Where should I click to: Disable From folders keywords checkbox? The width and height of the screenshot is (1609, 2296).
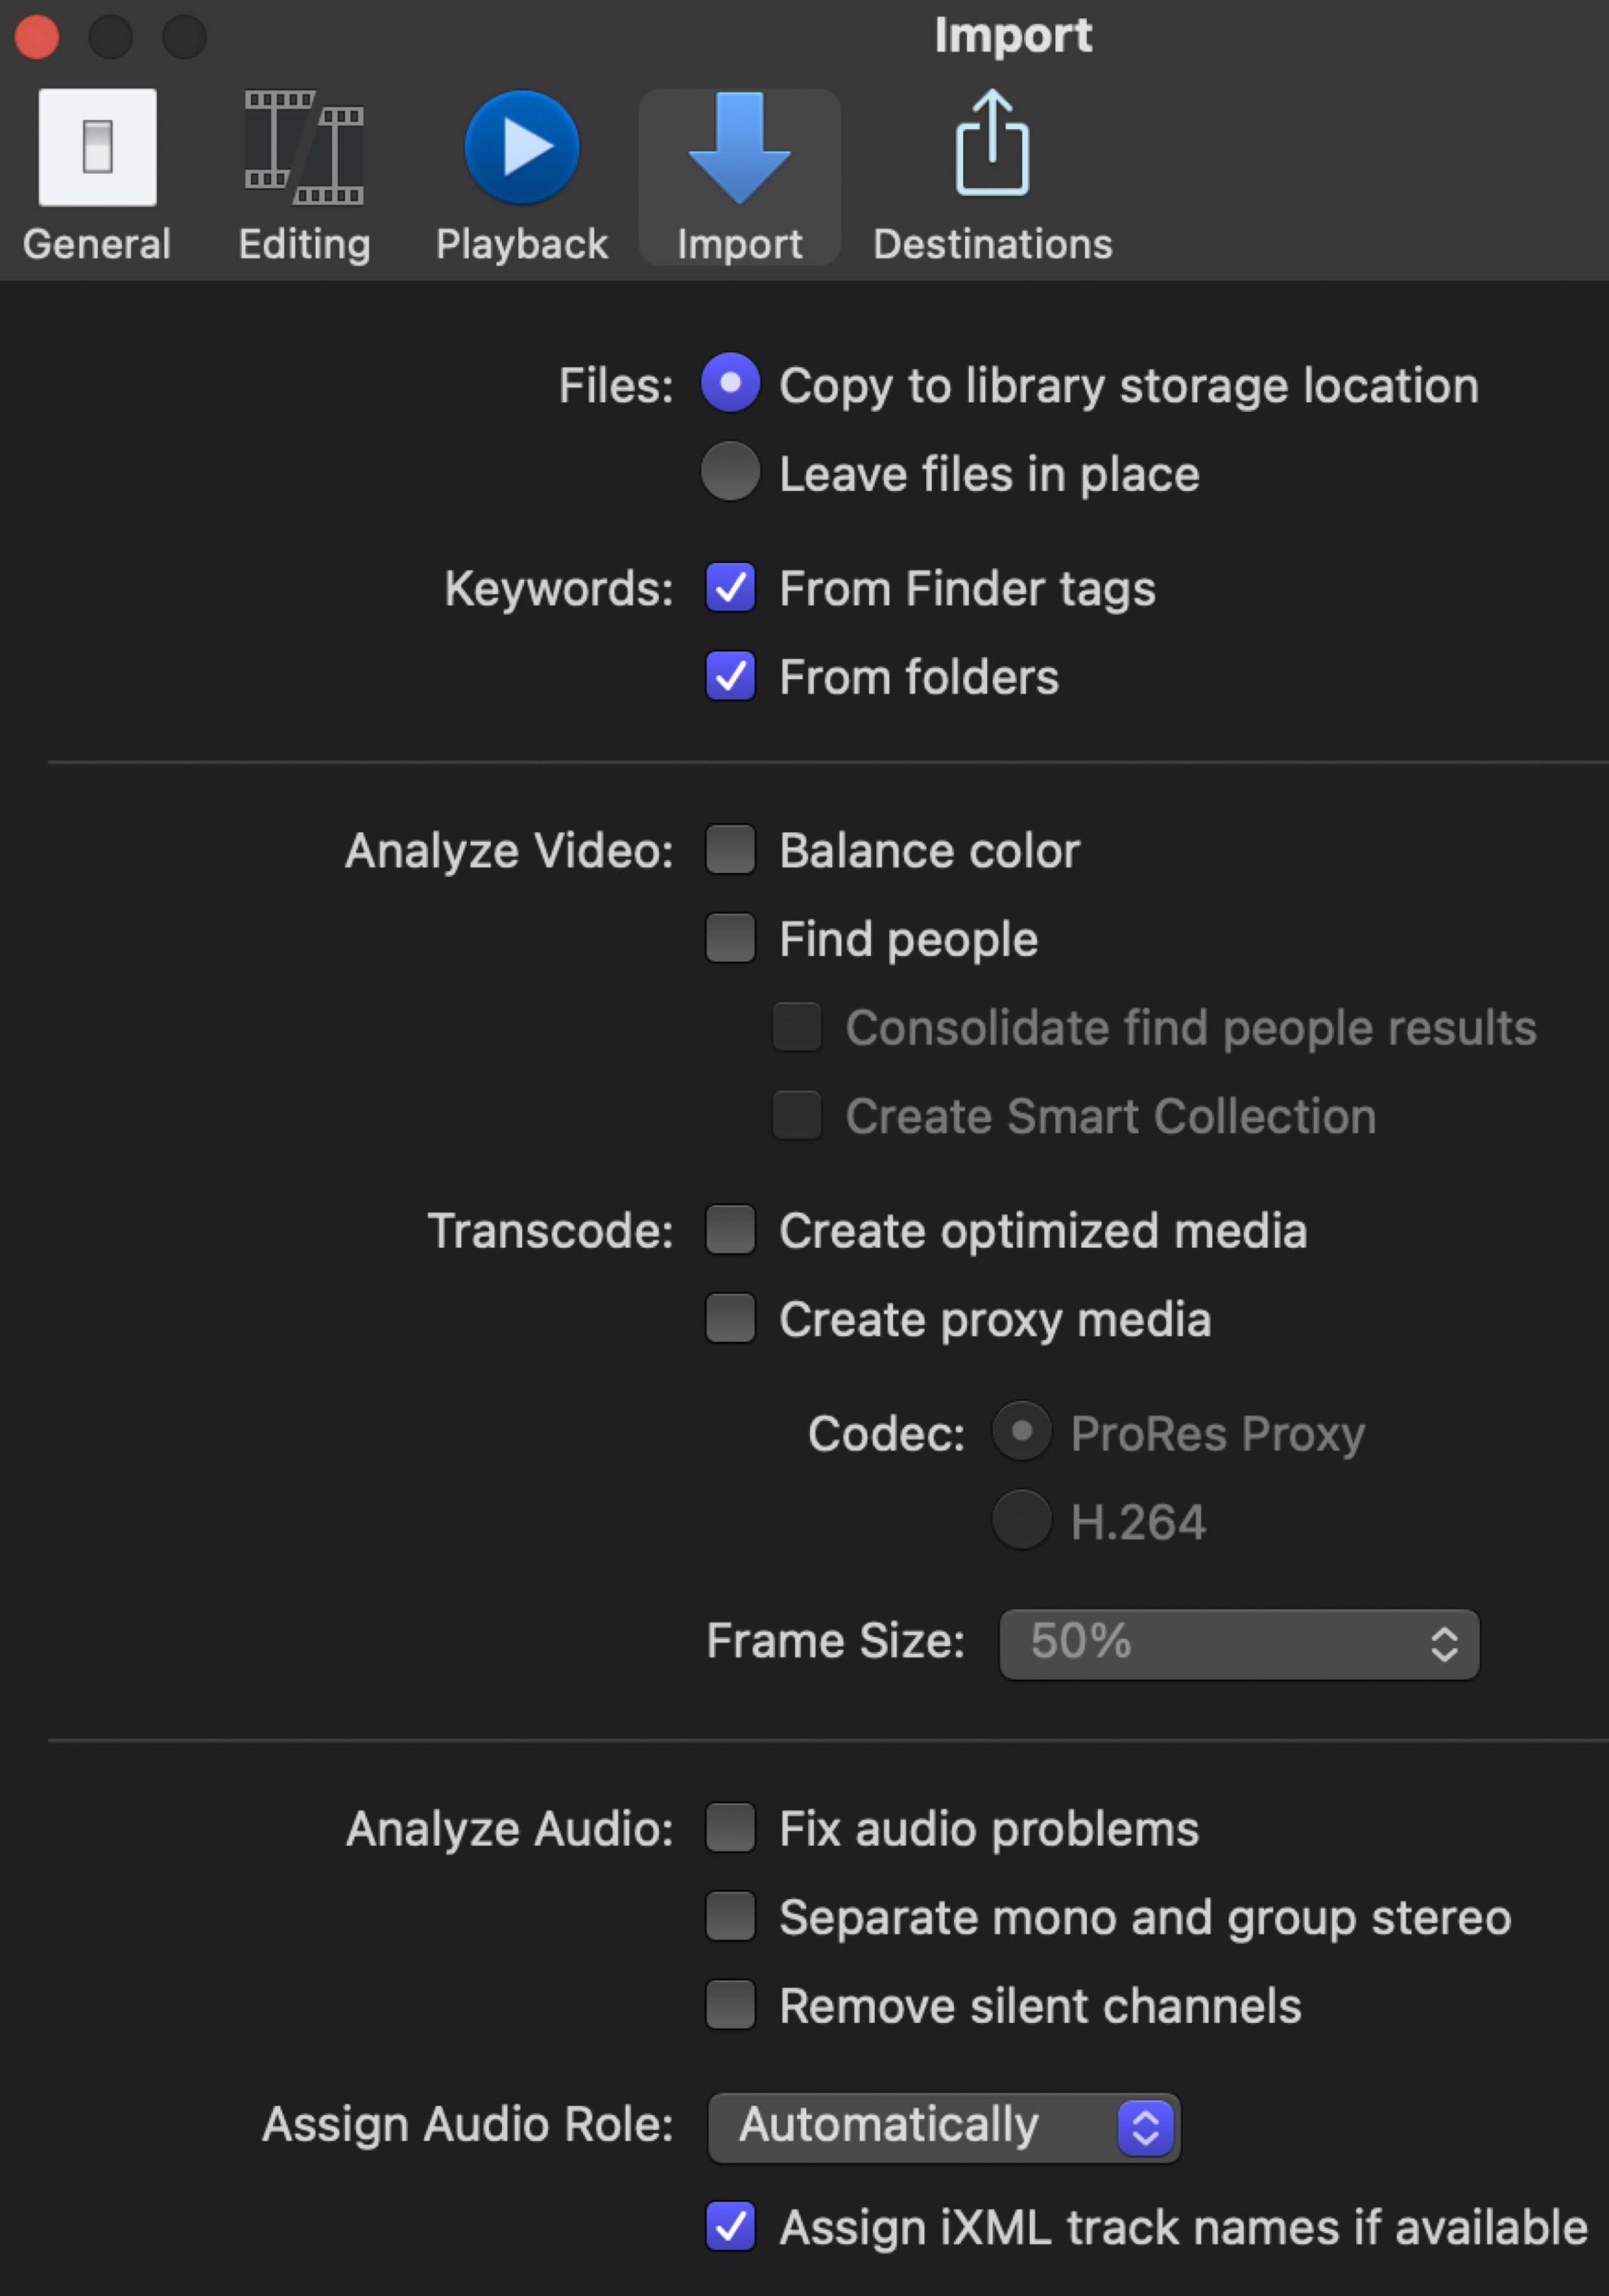[x=731, y=676]
